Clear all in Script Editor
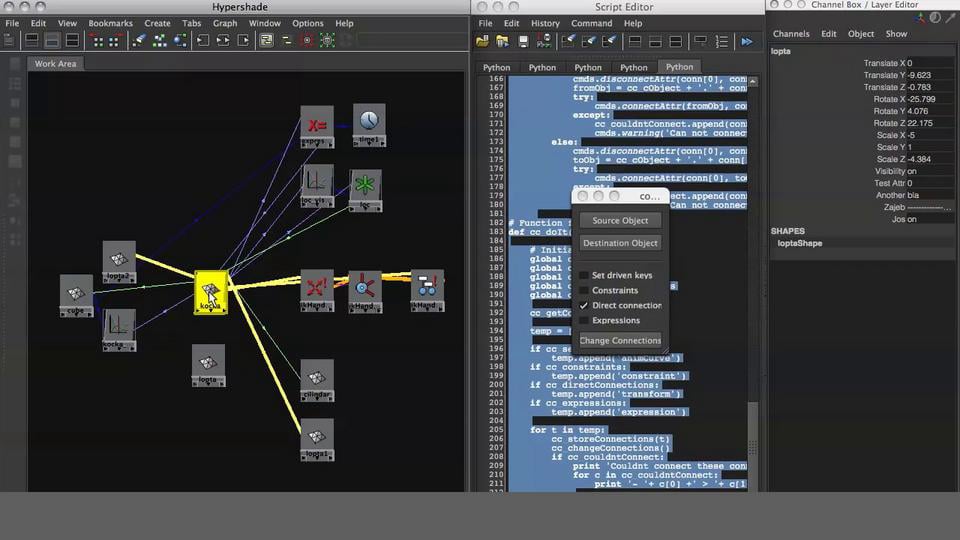 click(609, 42)
